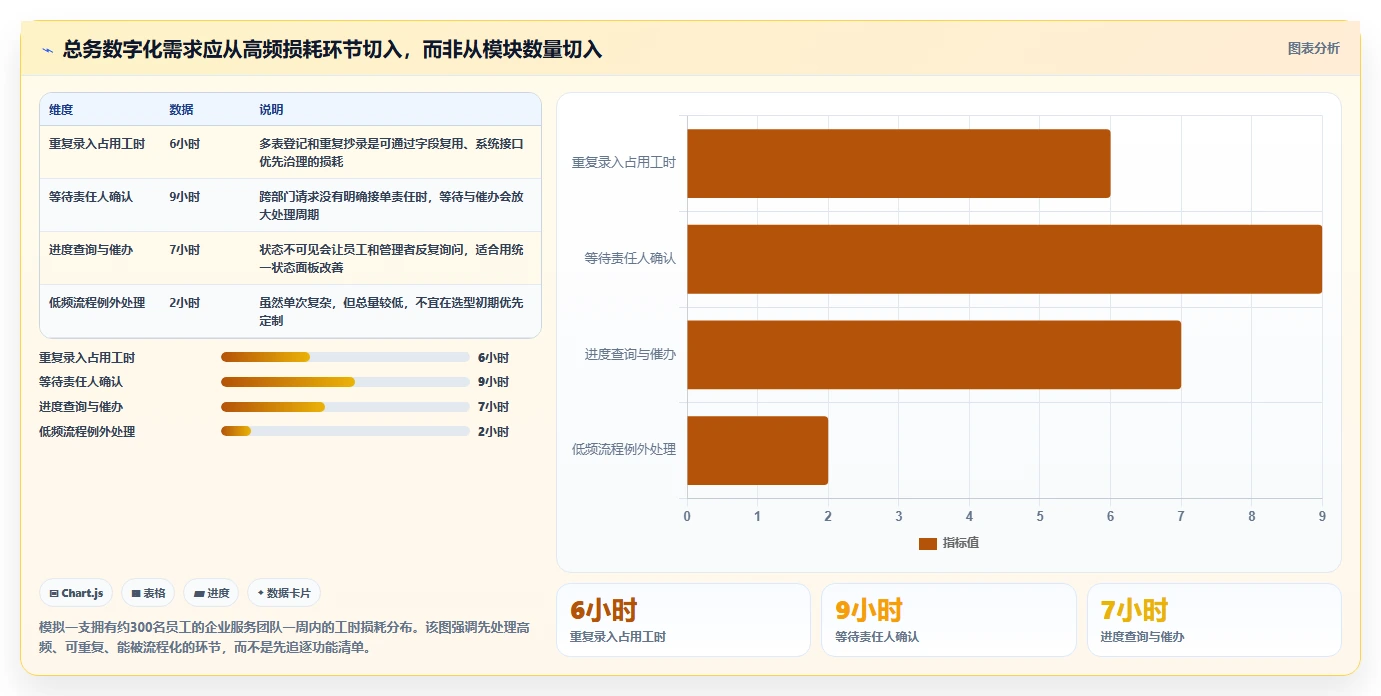Click the table description starting 状态不可见会让员工
The width and height of the screenshot is (1381, 696).
point(391,258)
